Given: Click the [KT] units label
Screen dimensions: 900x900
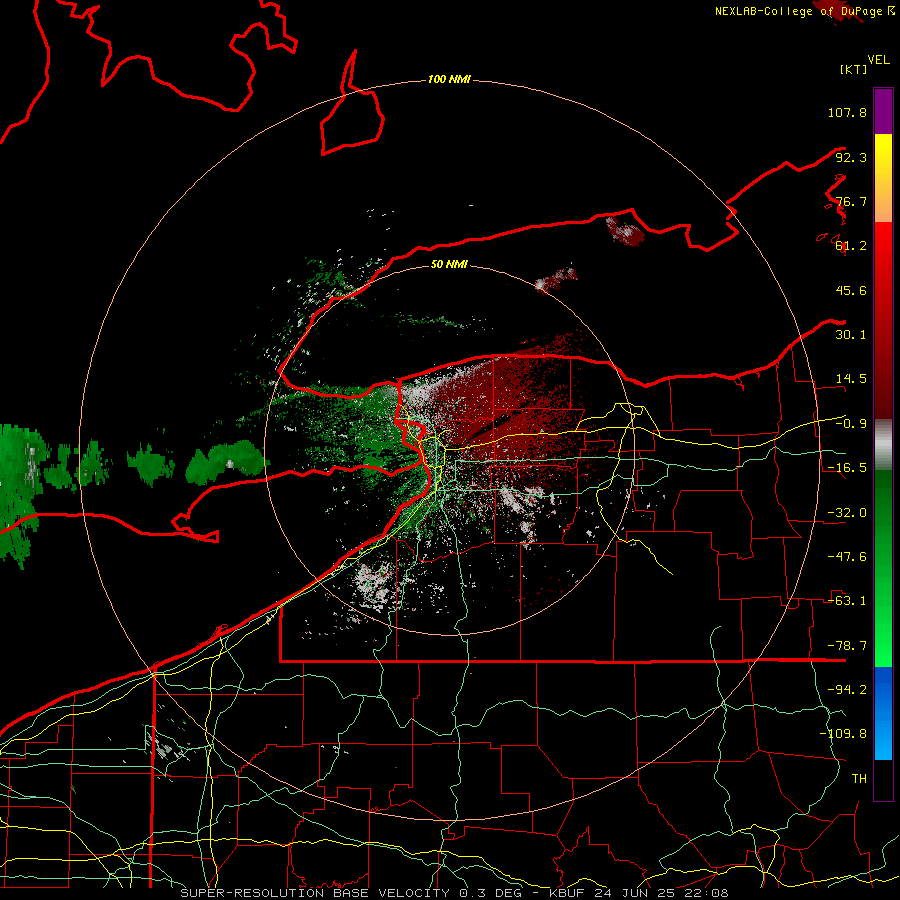Looking at the screenshot, I should [854, 69].
